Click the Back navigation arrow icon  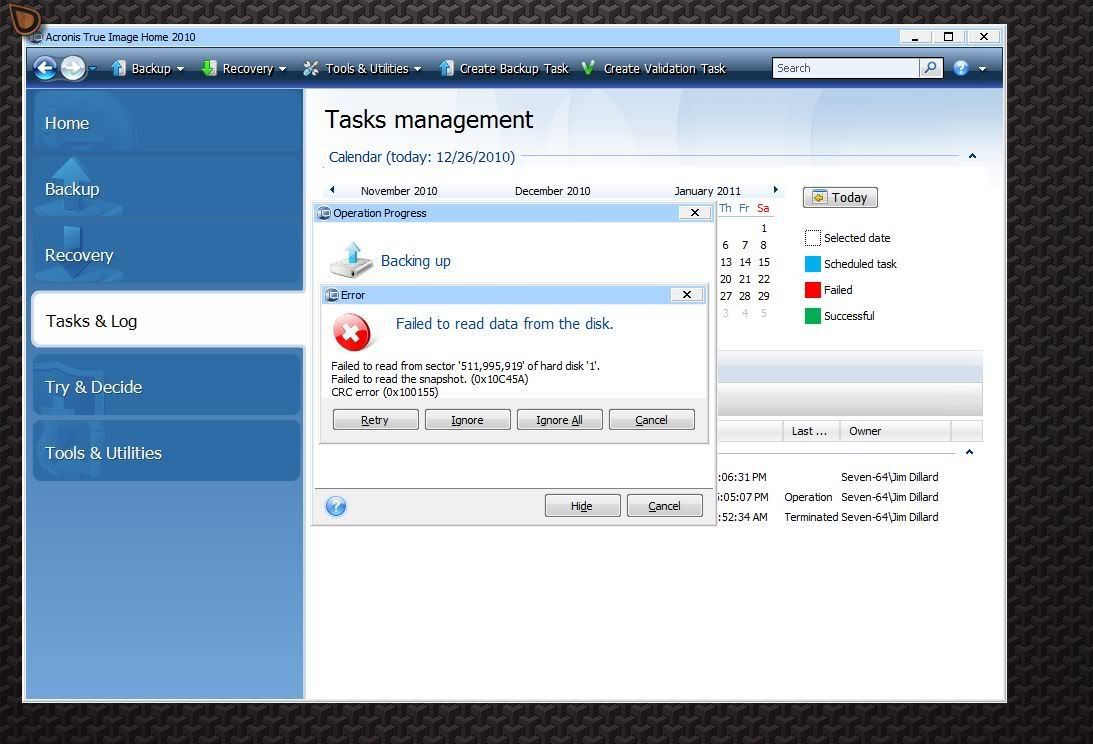[45, 68]
